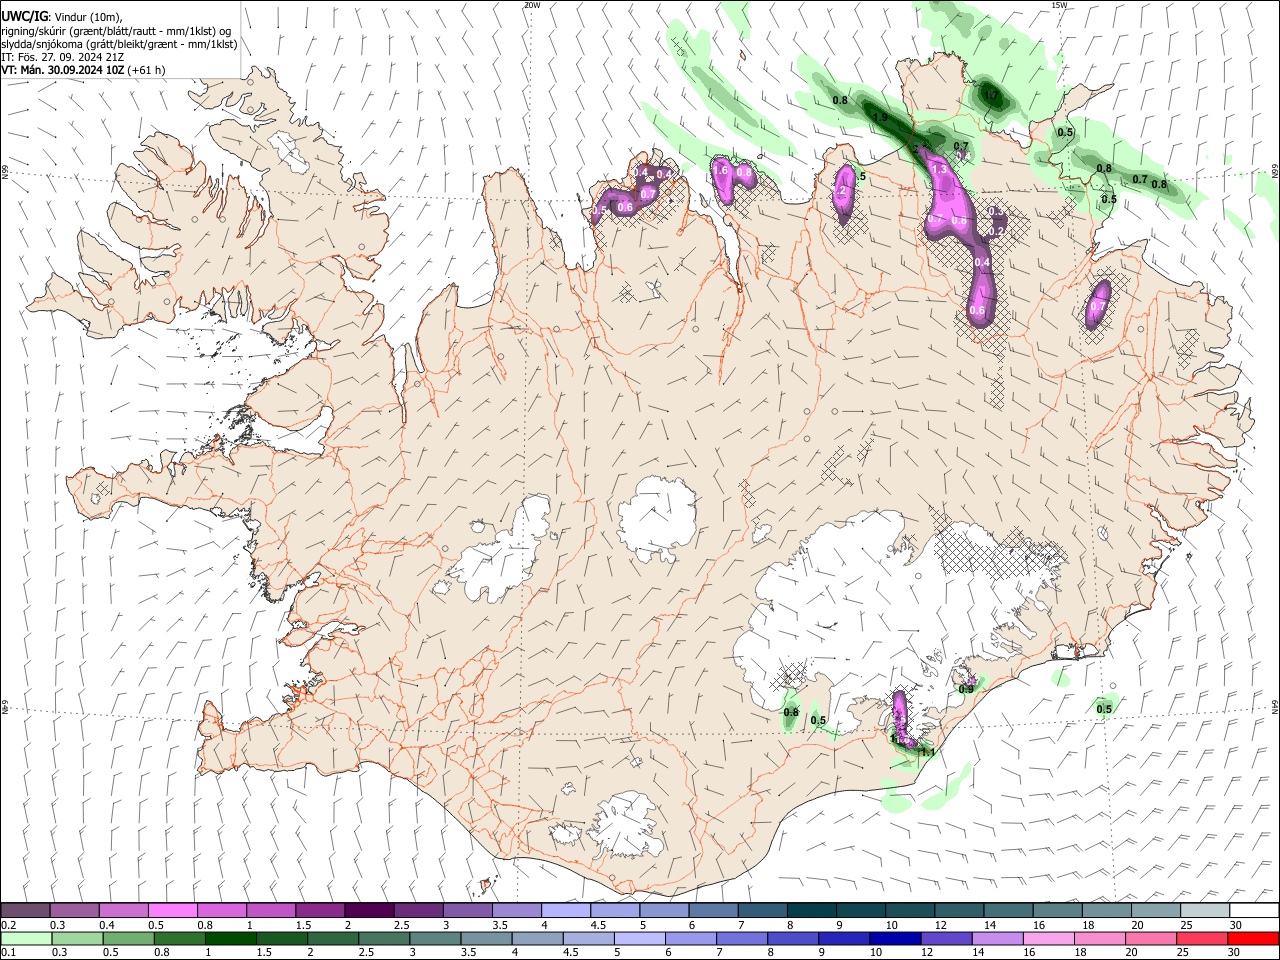
Task: Click the 'slydda/snjókoma' legend description line
Action: coord(119,44)
